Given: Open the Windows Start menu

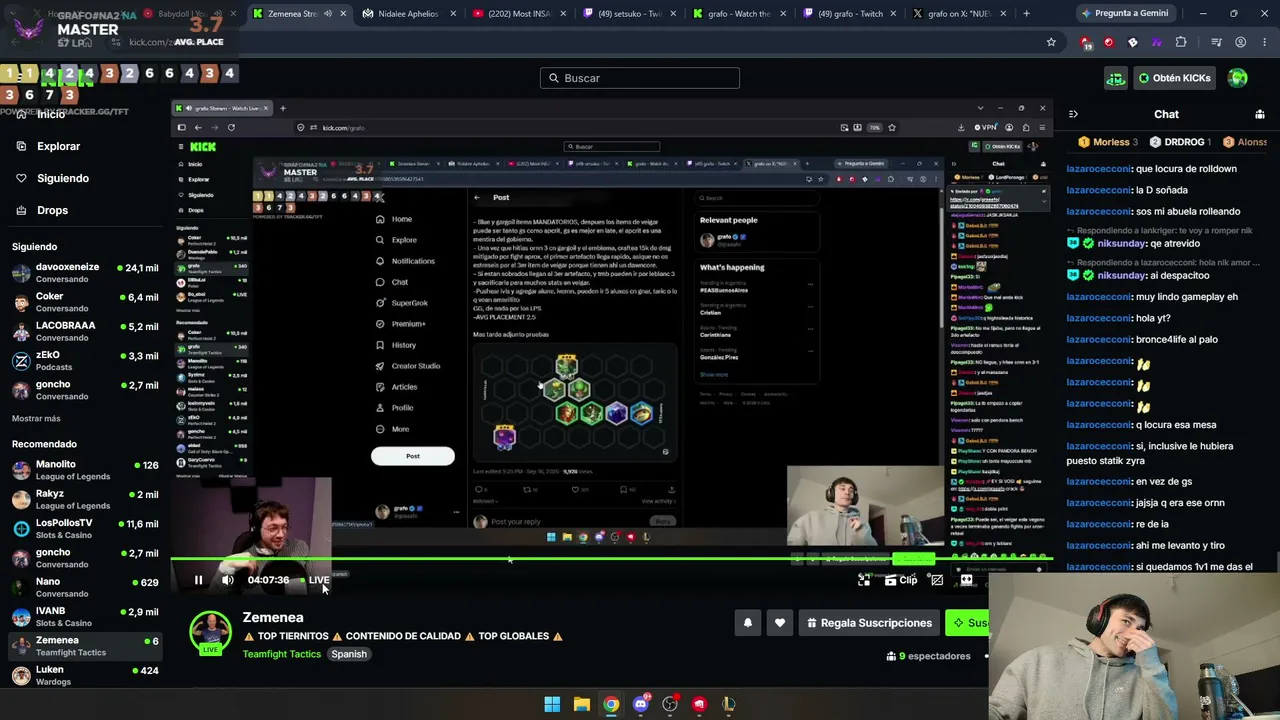Looking at the screenshot, I should pyautogui.click(x=552, y=704).
